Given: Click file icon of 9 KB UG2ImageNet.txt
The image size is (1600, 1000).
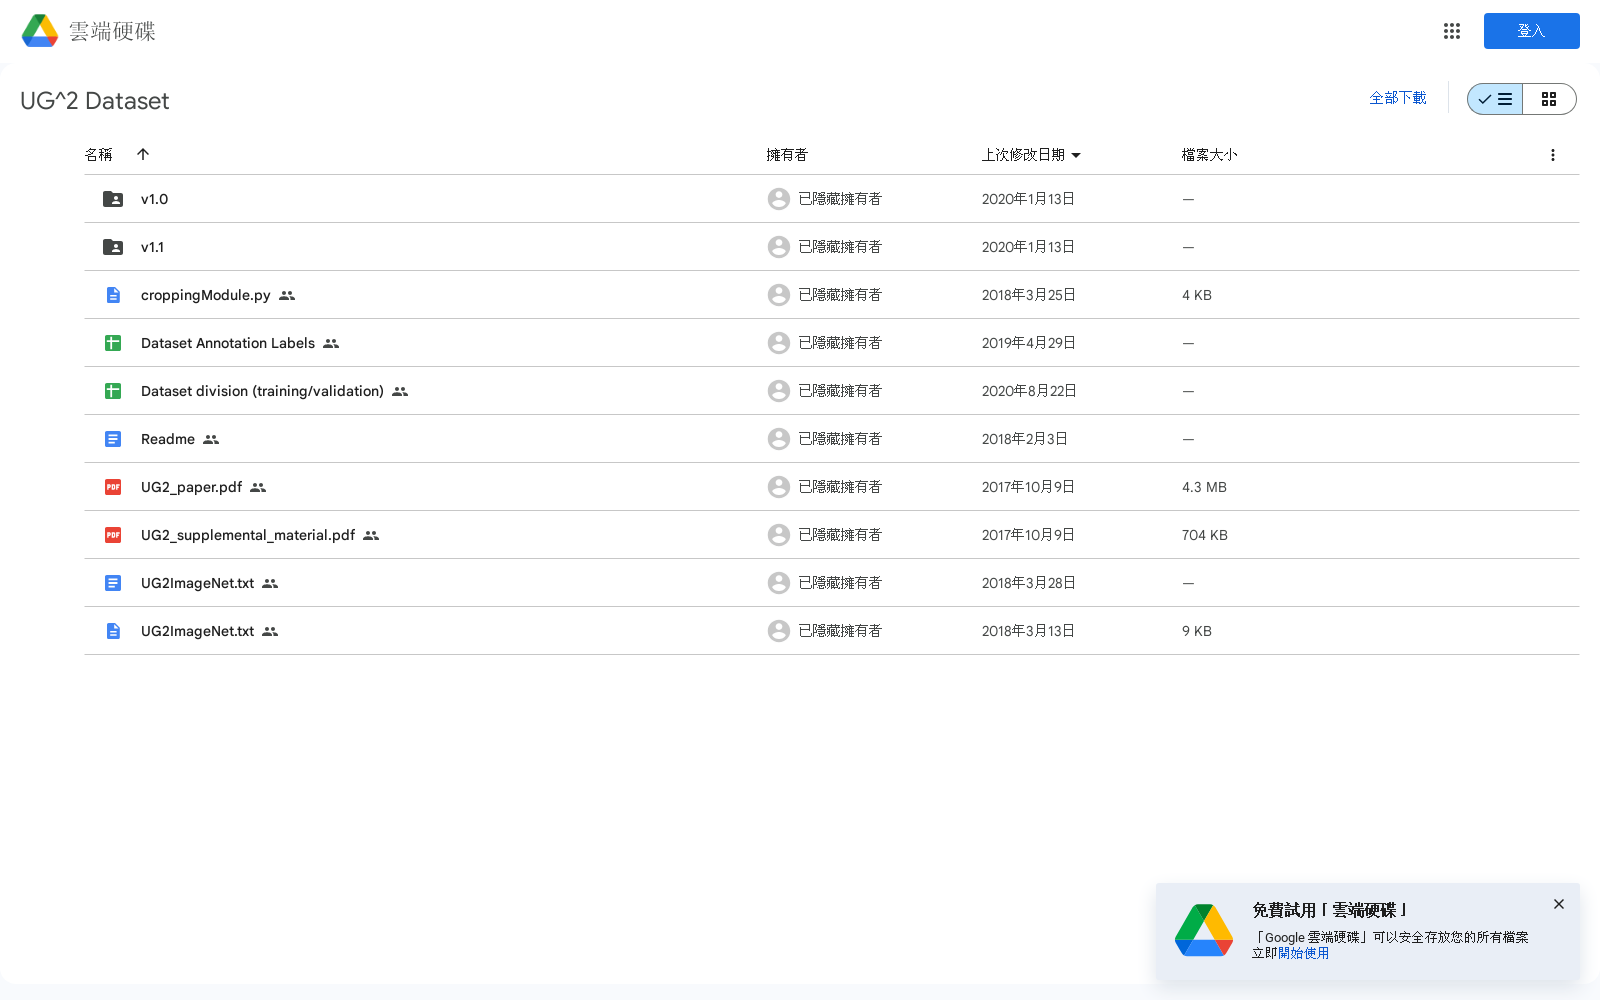Looking at the screenshot, I should (113, 631).
